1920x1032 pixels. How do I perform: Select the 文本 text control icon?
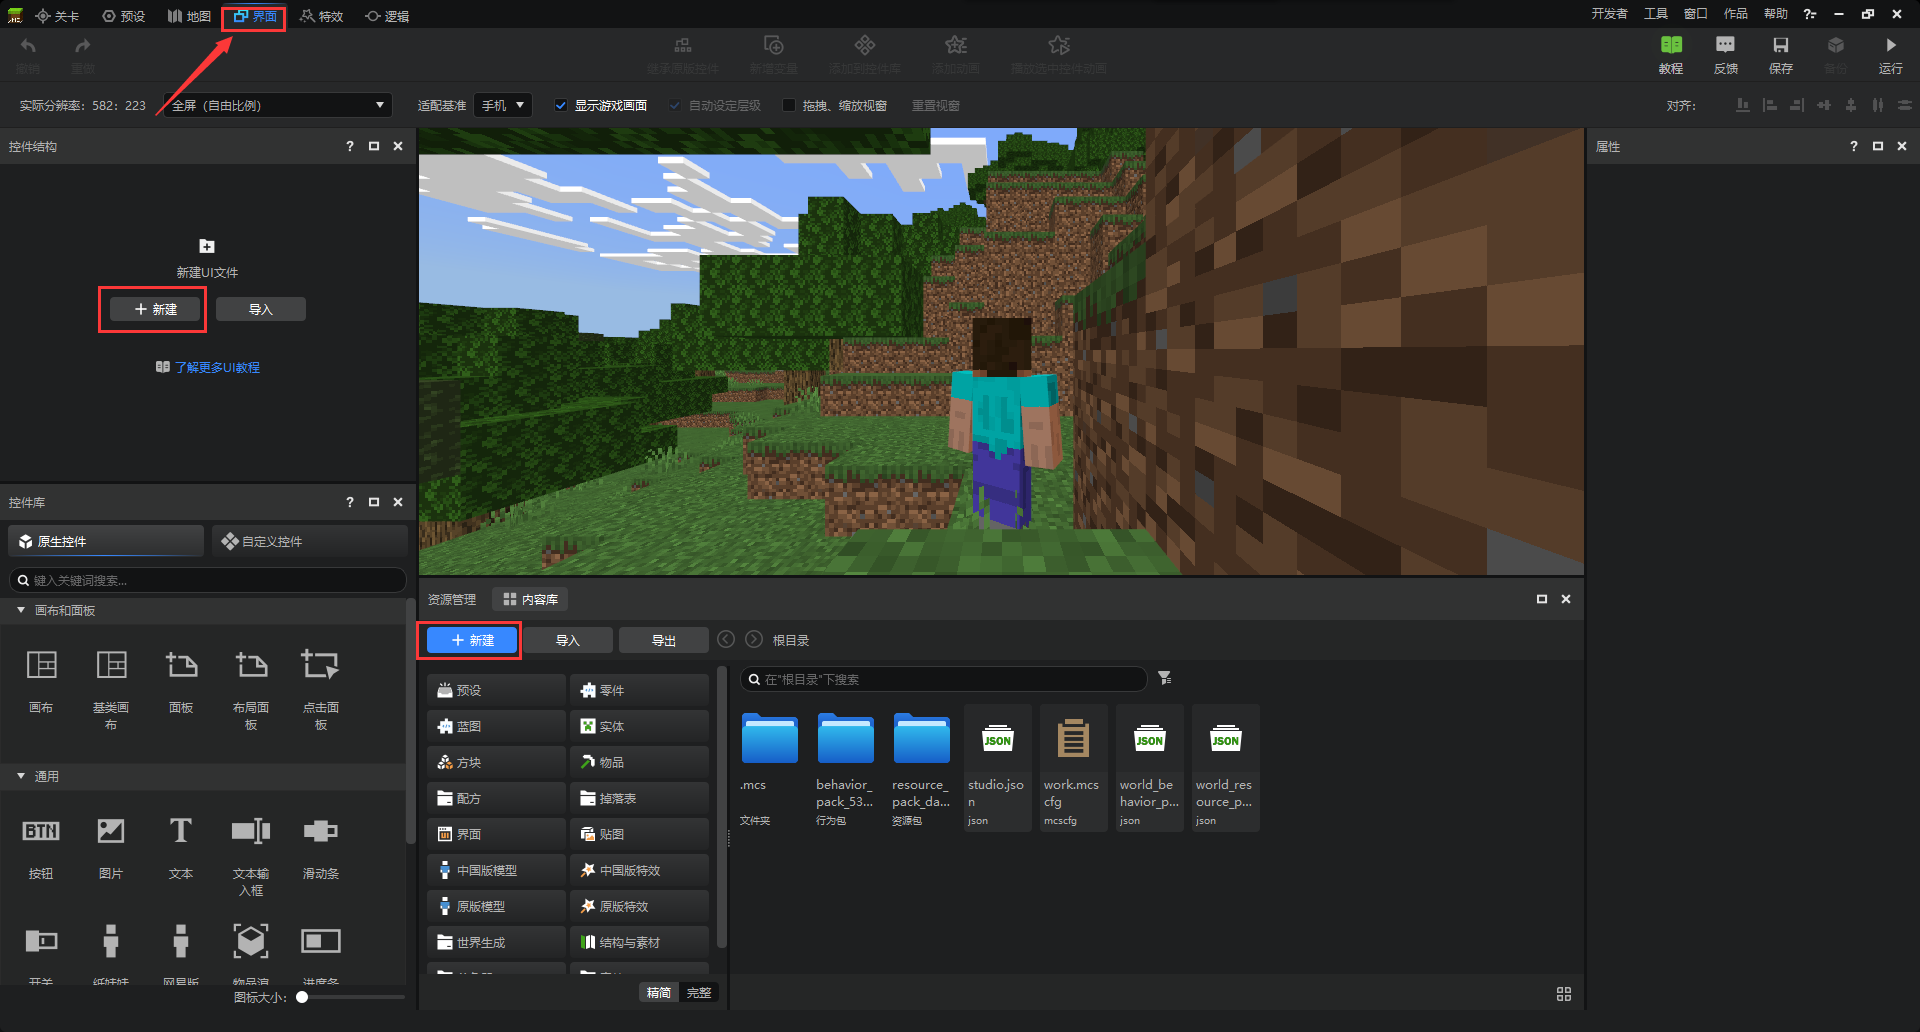tap(181, 831)
